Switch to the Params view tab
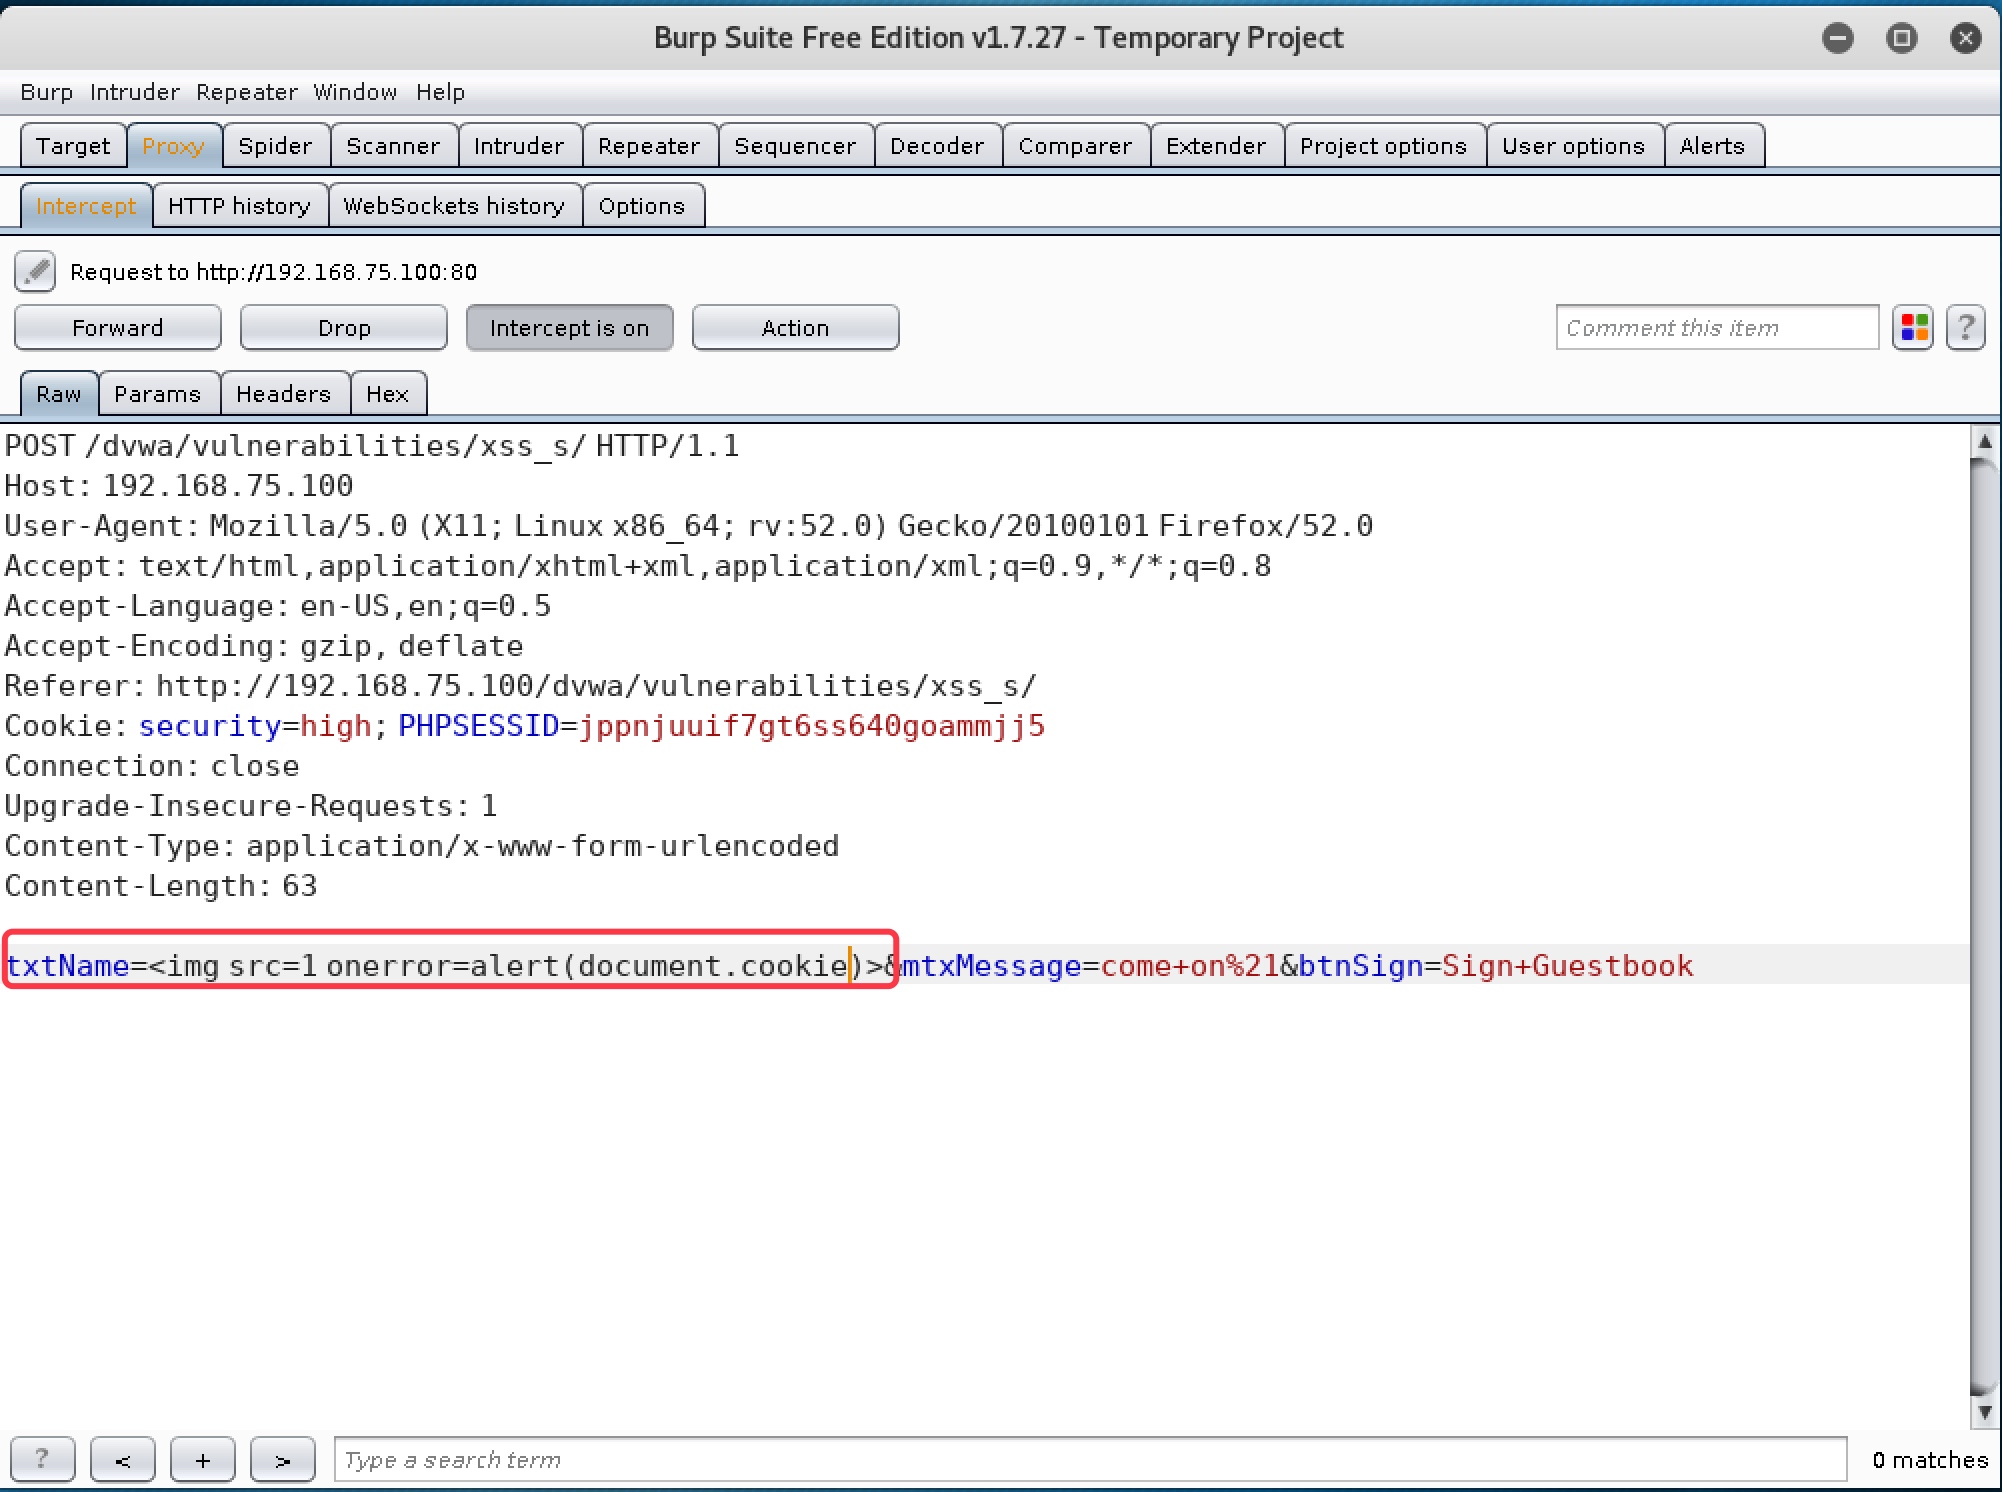This screenshot has width=2002, height=1492. pos(158,394)
